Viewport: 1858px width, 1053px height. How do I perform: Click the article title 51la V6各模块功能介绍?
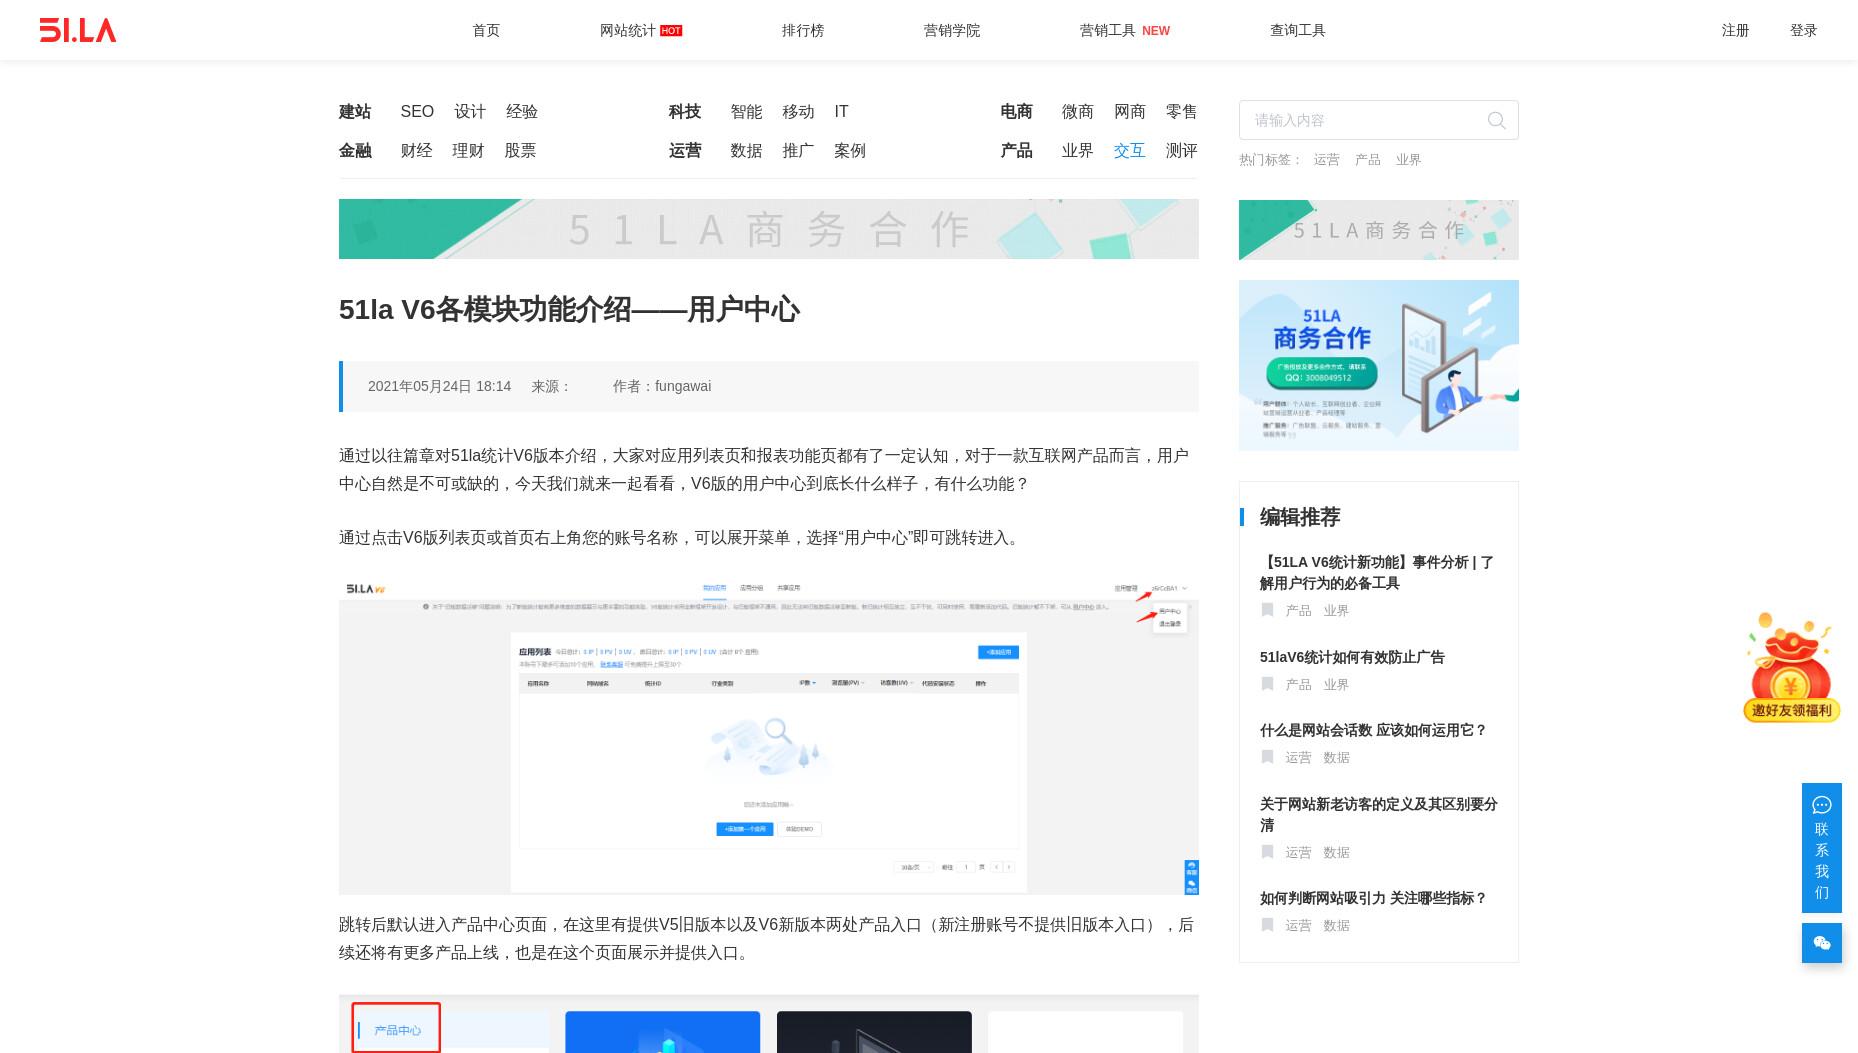coord(569,310)
